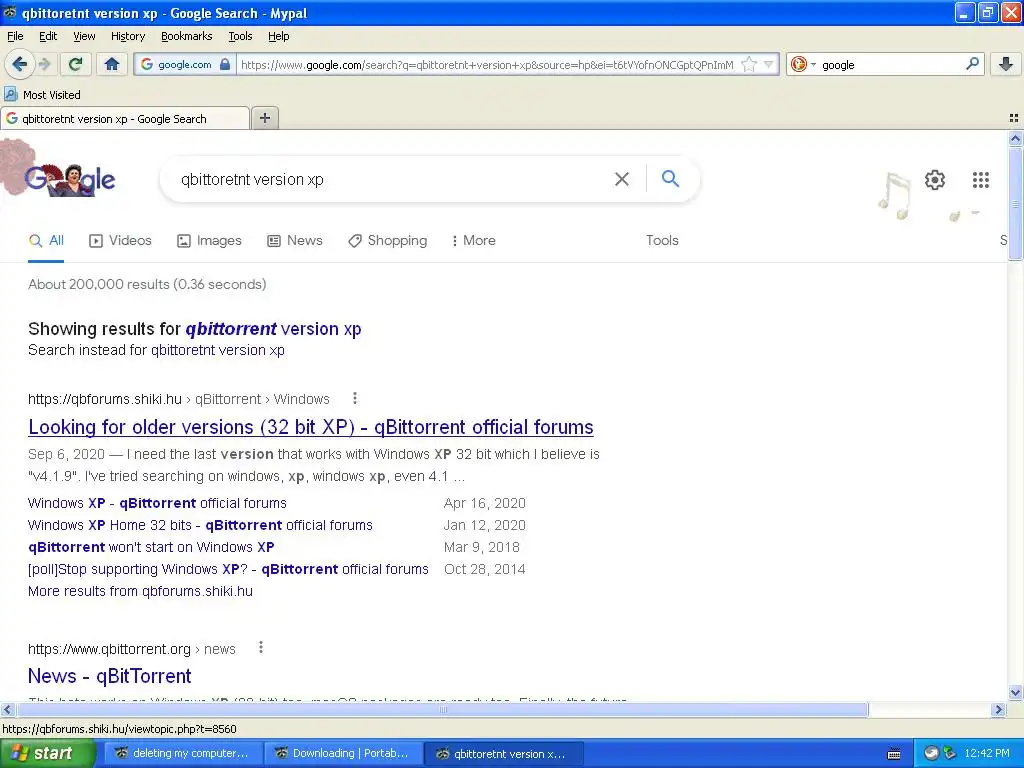Screen dimensions: 1024x768
Task: Click About 200,000 results text
Action: point(147,284)
